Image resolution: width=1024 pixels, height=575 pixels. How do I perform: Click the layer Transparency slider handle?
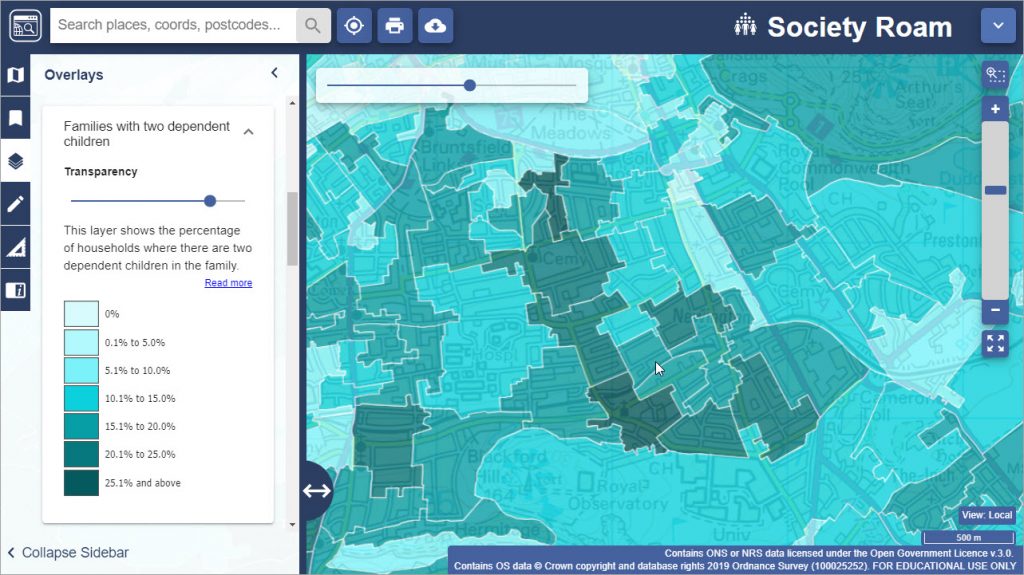[210, 201]
